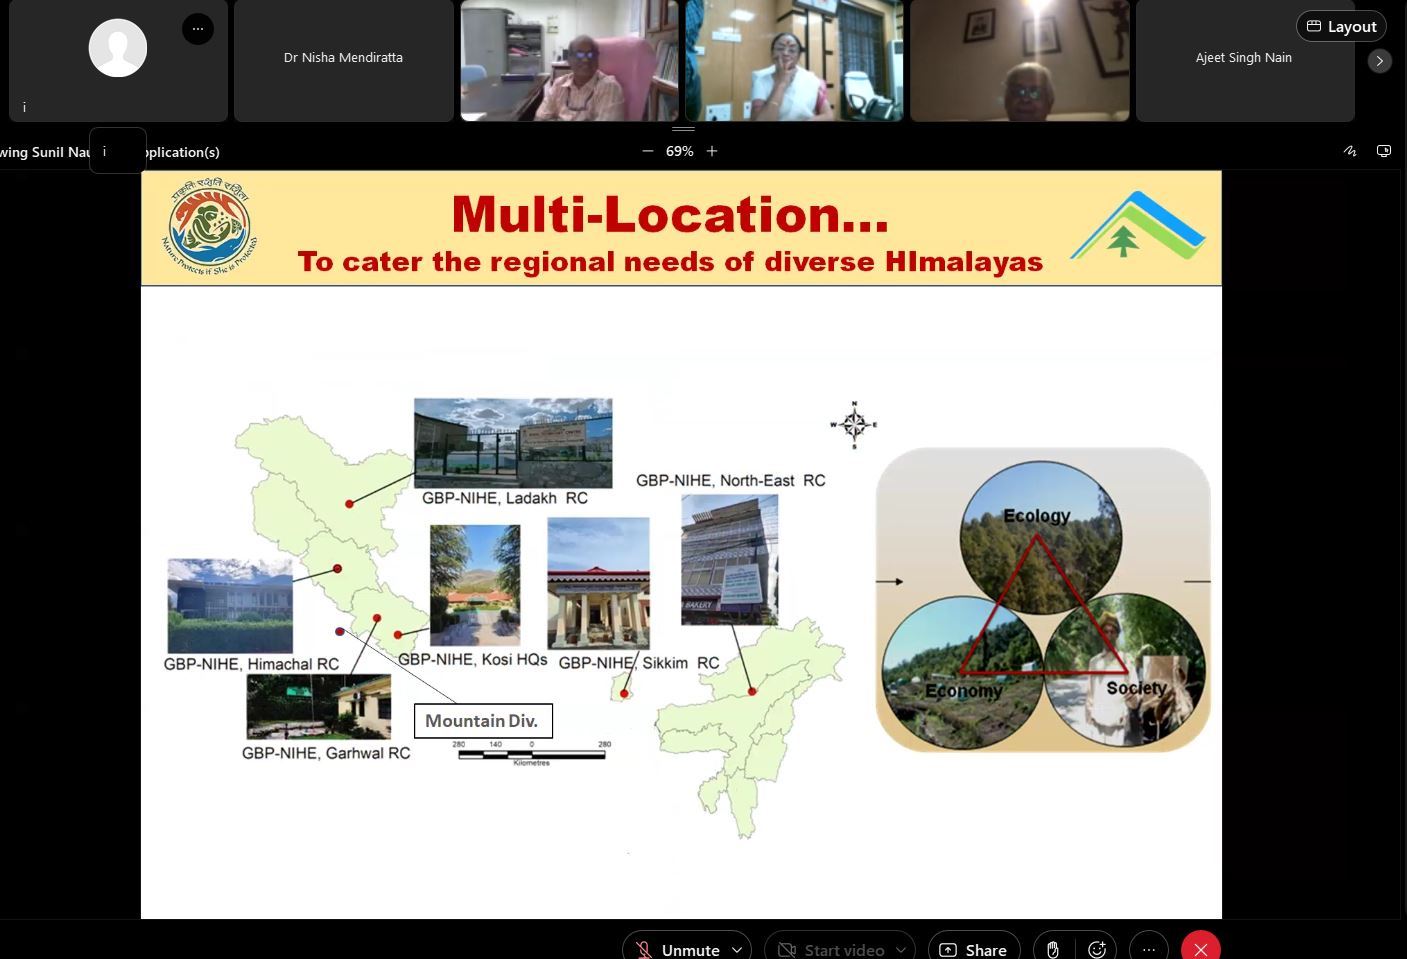The width and height of the screenshot is (1407, 959).
Task: Zoom out shared content with minus icon
Action: (647, 151)
